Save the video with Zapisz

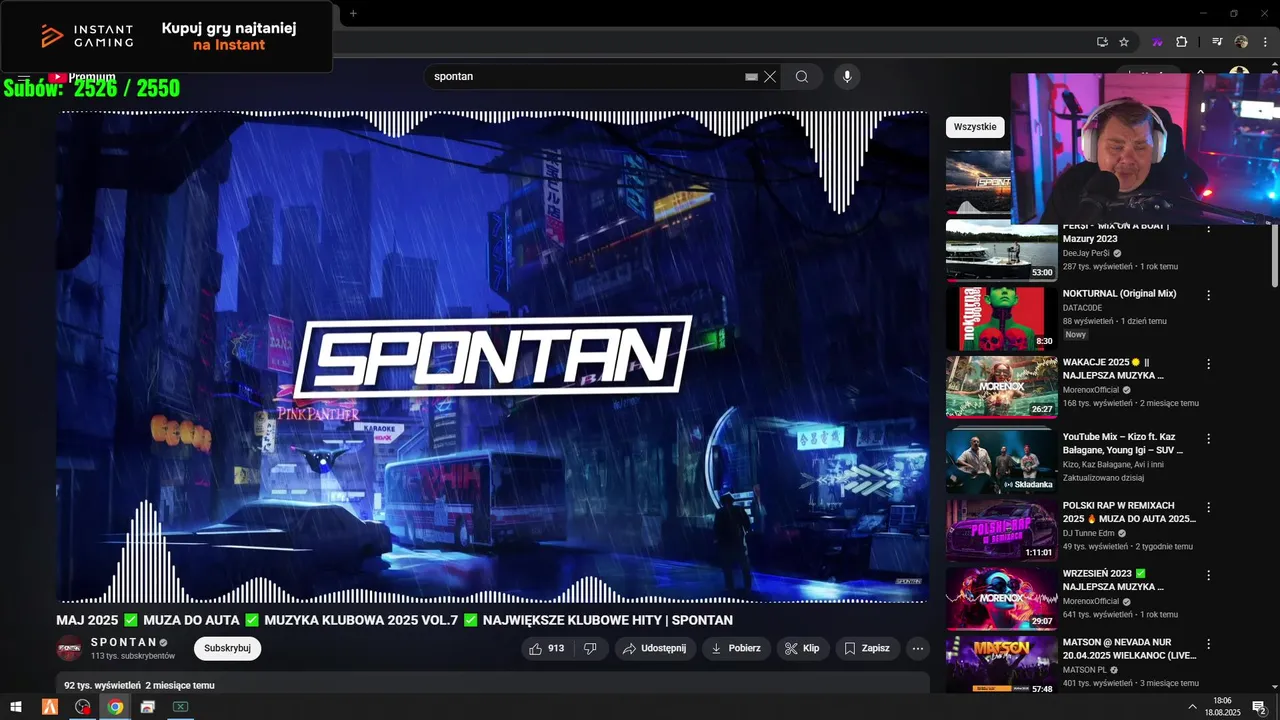point(867,648)
